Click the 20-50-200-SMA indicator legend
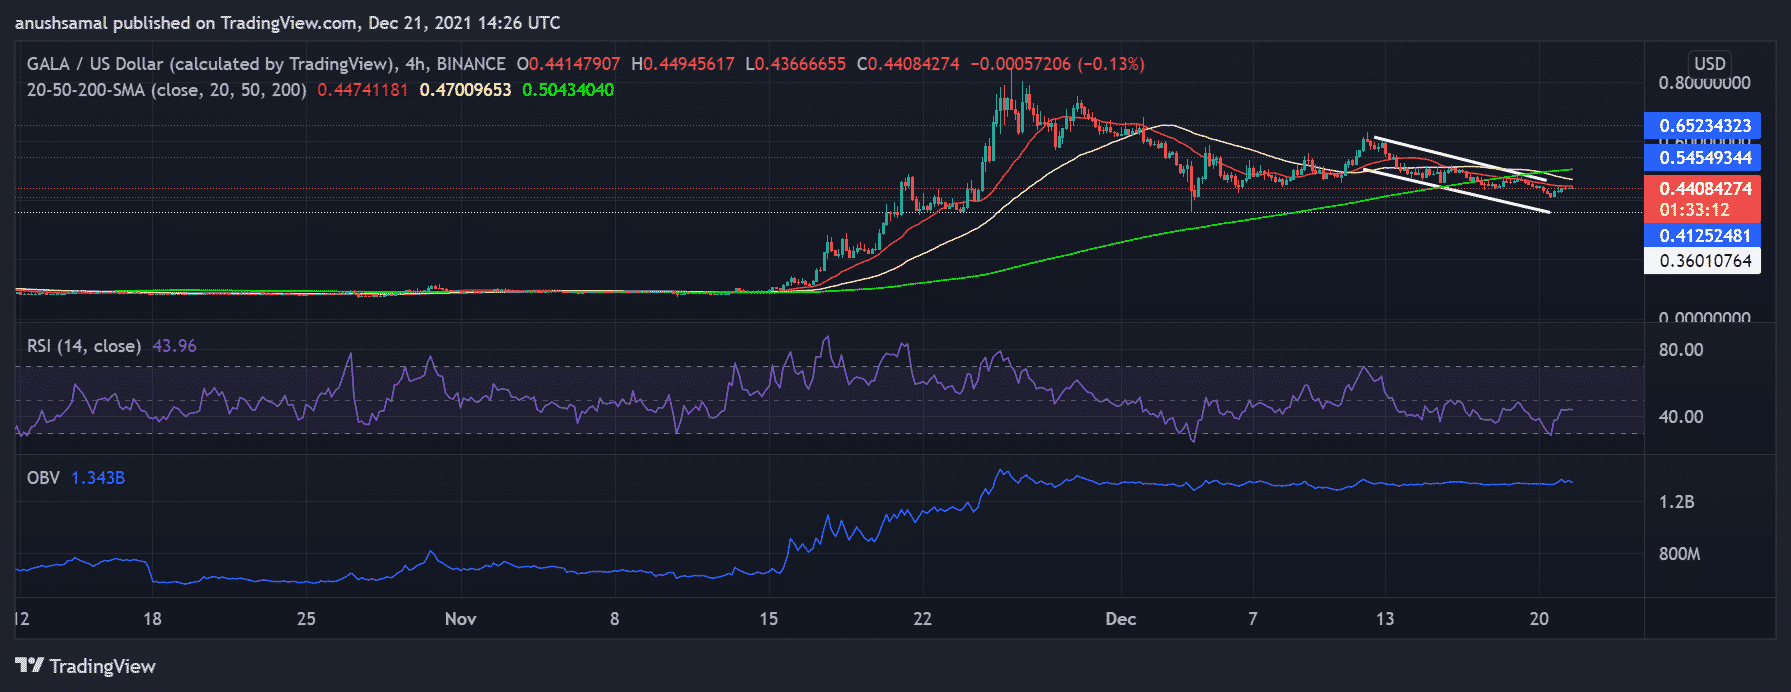Viewport: 1791px width, 692px height. pos(166,90)
